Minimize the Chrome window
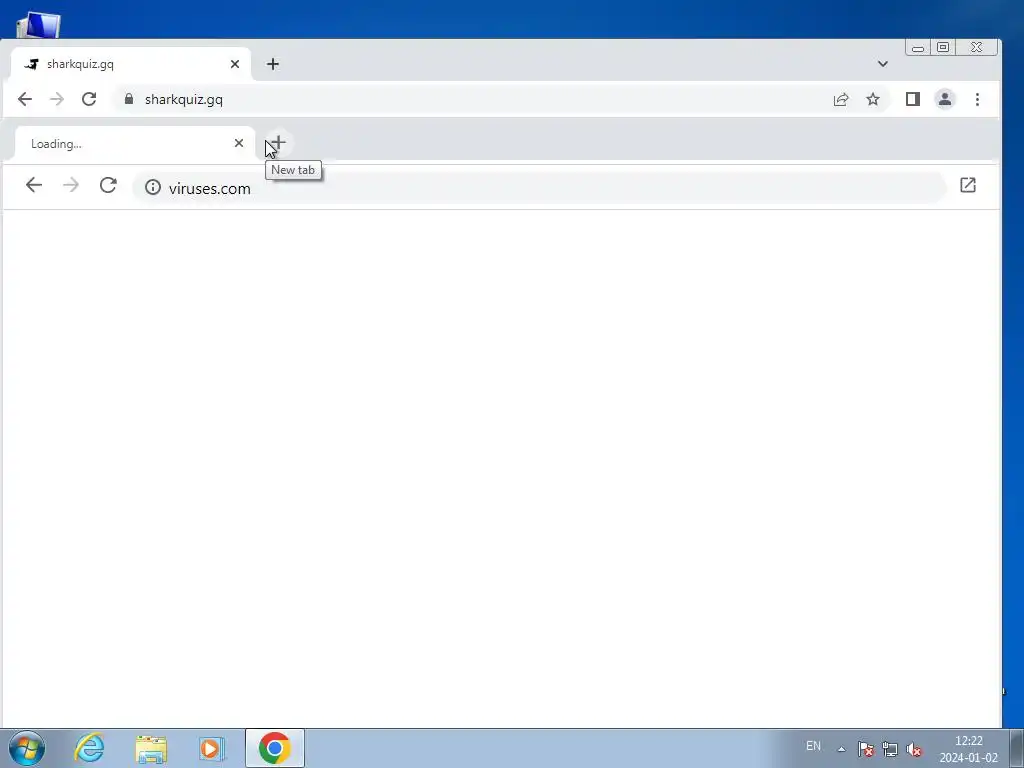 coord(918,48)
